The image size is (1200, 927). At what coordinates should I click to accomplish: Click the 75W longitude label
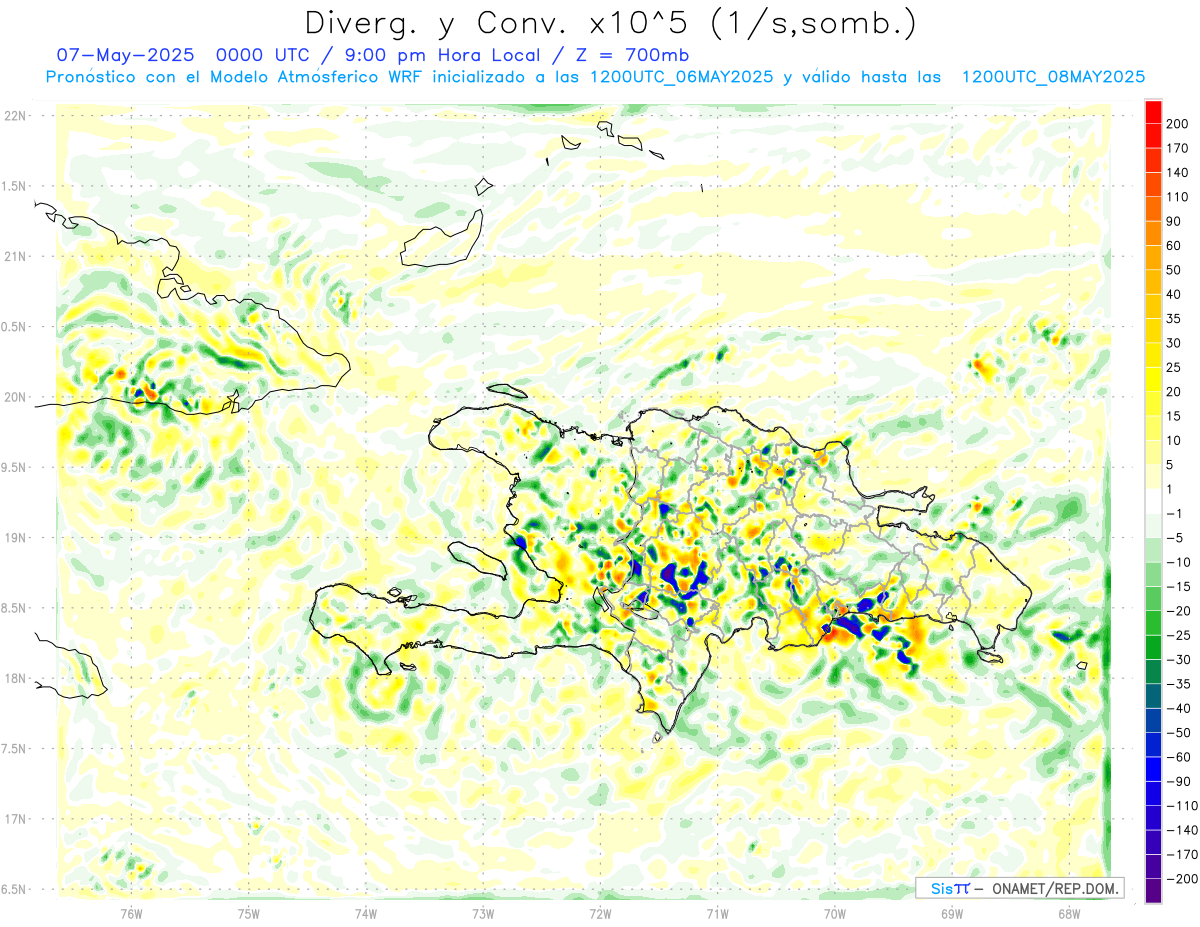[x=249, y=914]
